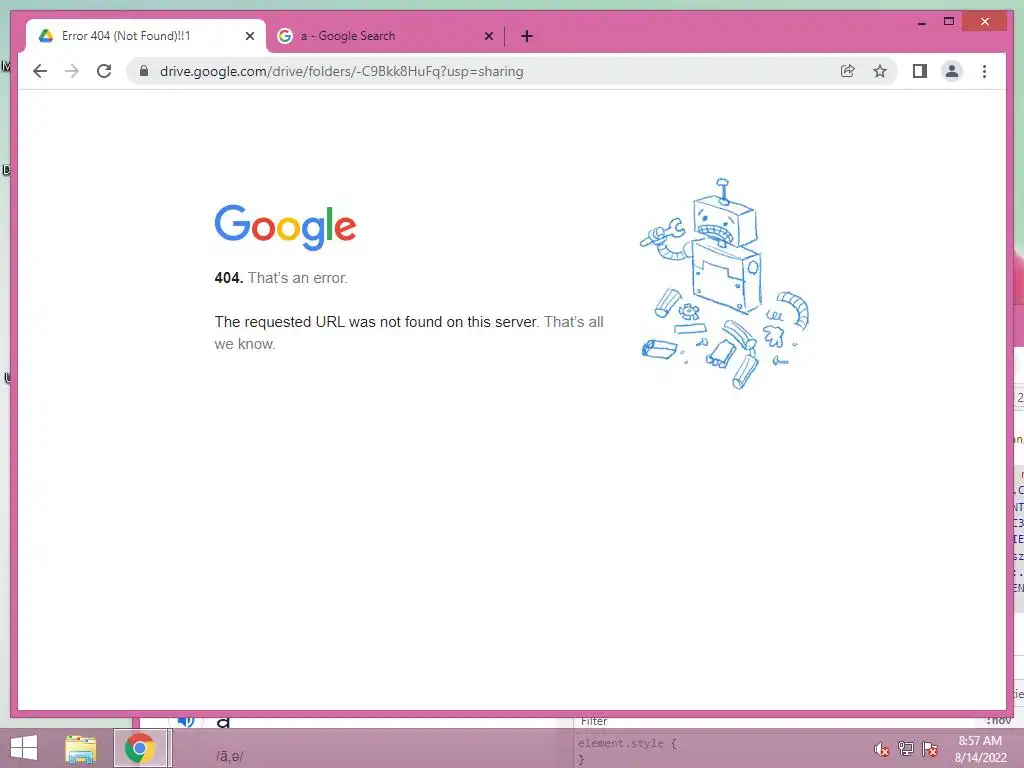Viewport: 1024px width, 768px height.
Task: Open File Explorer from the taskbar
Action: (81, 749)
